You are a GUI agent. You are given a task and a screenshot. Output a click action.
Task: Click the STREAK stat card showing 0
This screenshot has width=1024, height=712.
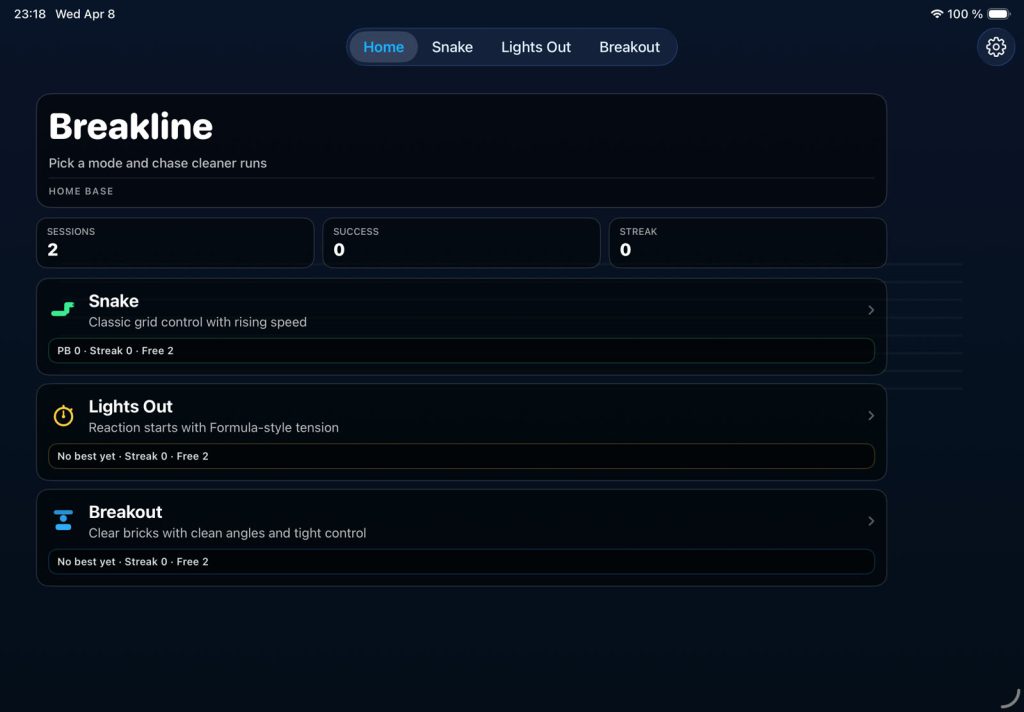(x=747, y=242)
